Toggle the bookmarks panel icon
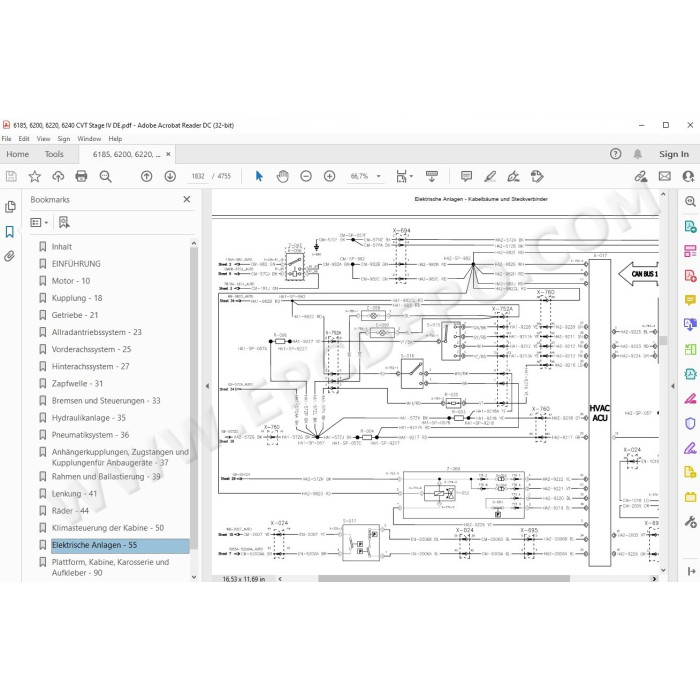Viewport: 700px width, 700px height. click(9, 231)
